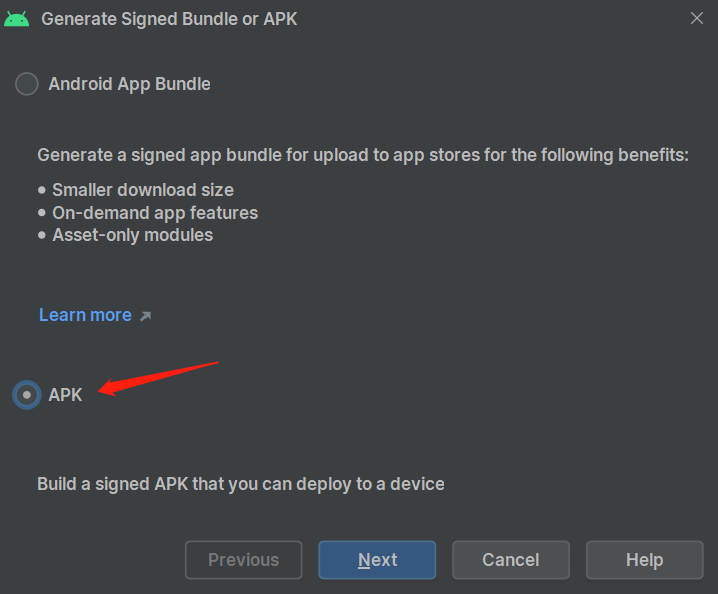Click the "On-demand app features" benefit text
718x594 pixels.
pos(155,213)
